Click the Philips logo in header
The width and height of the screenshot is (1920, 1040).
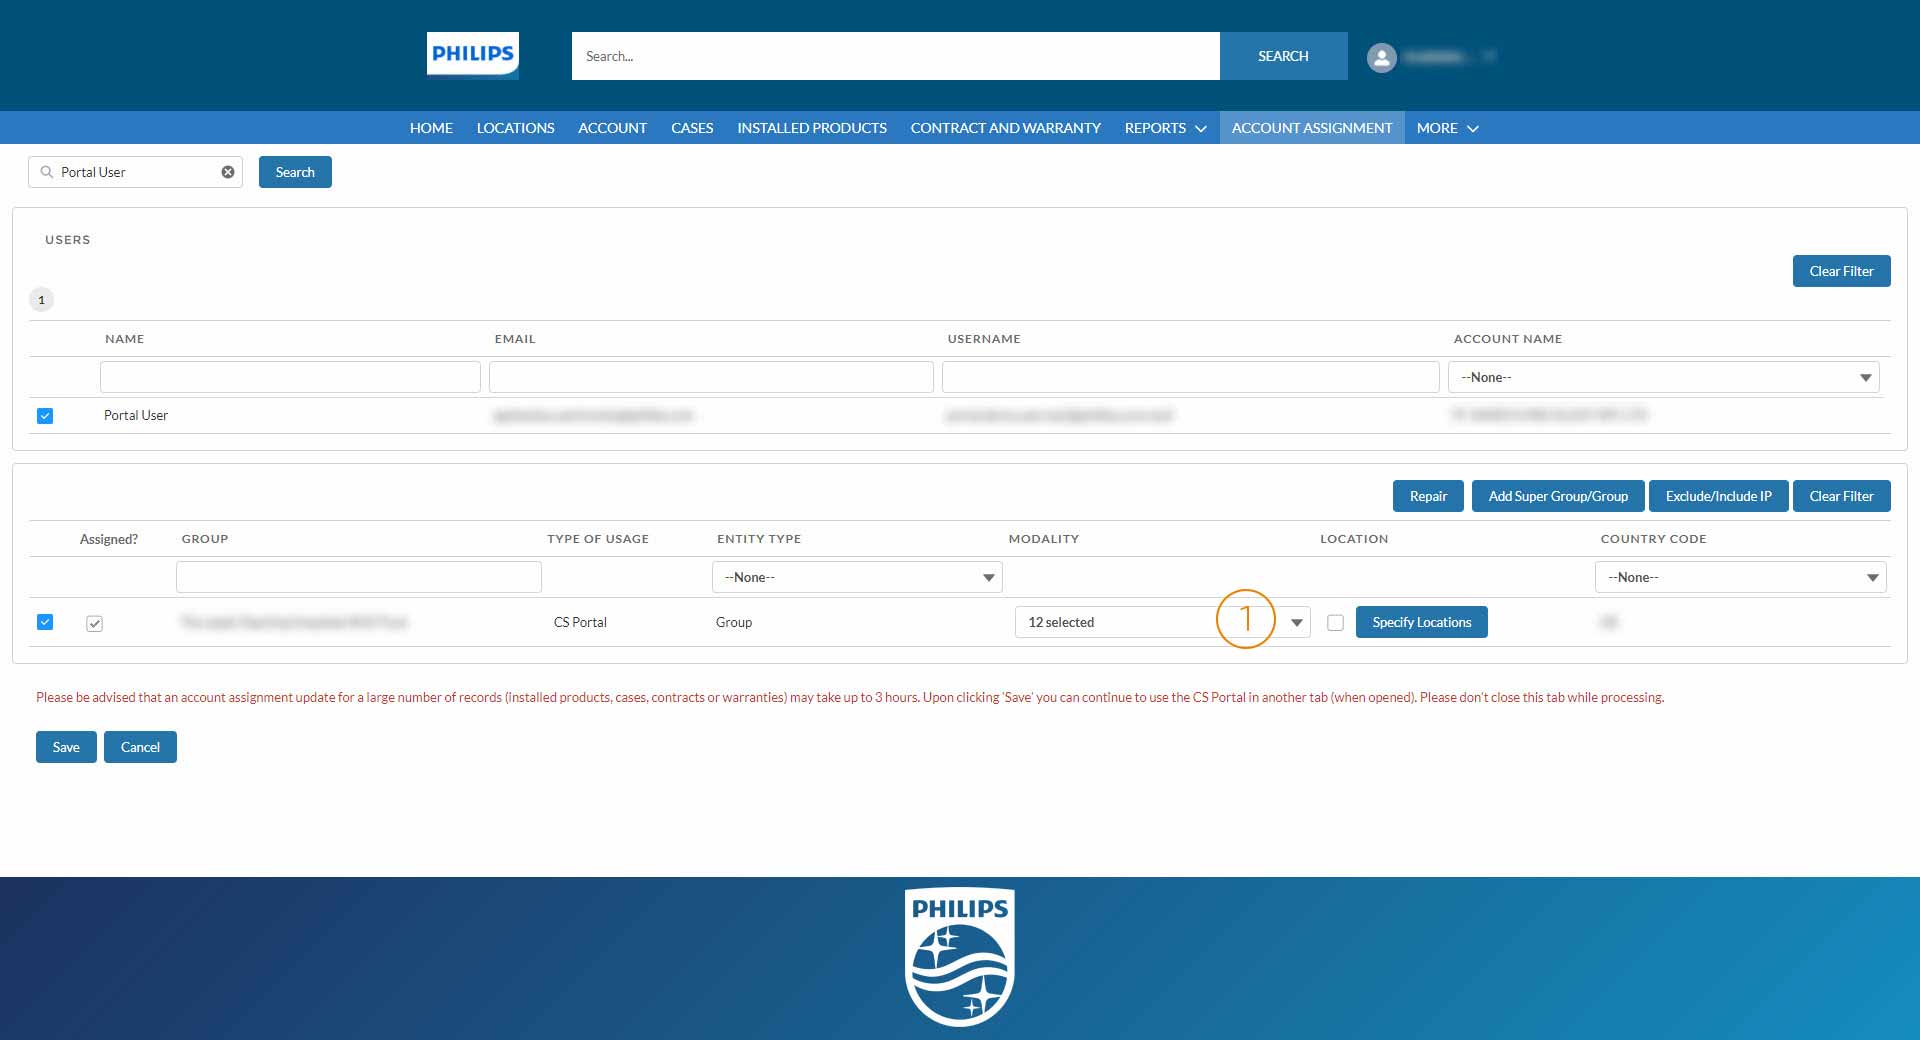click(x=472, y=55)
